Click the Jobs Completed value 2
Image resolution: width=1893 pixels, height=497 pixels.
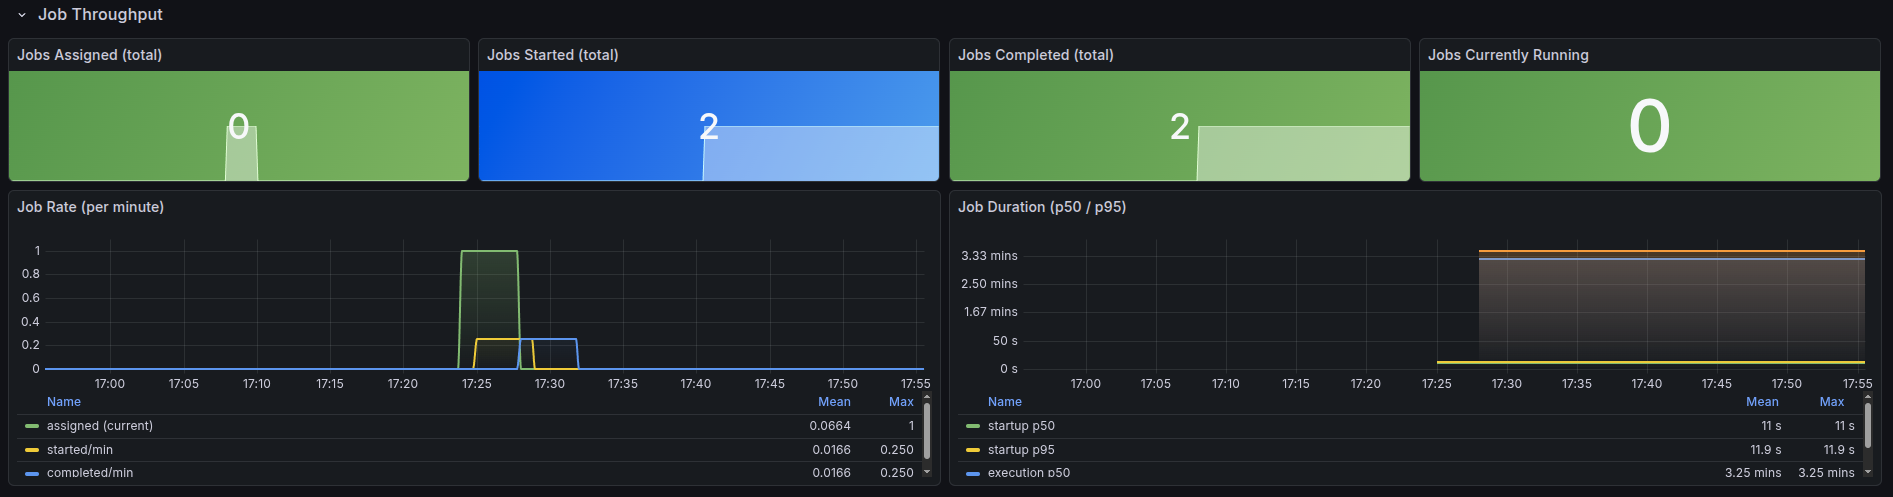tap(1180, 126)
